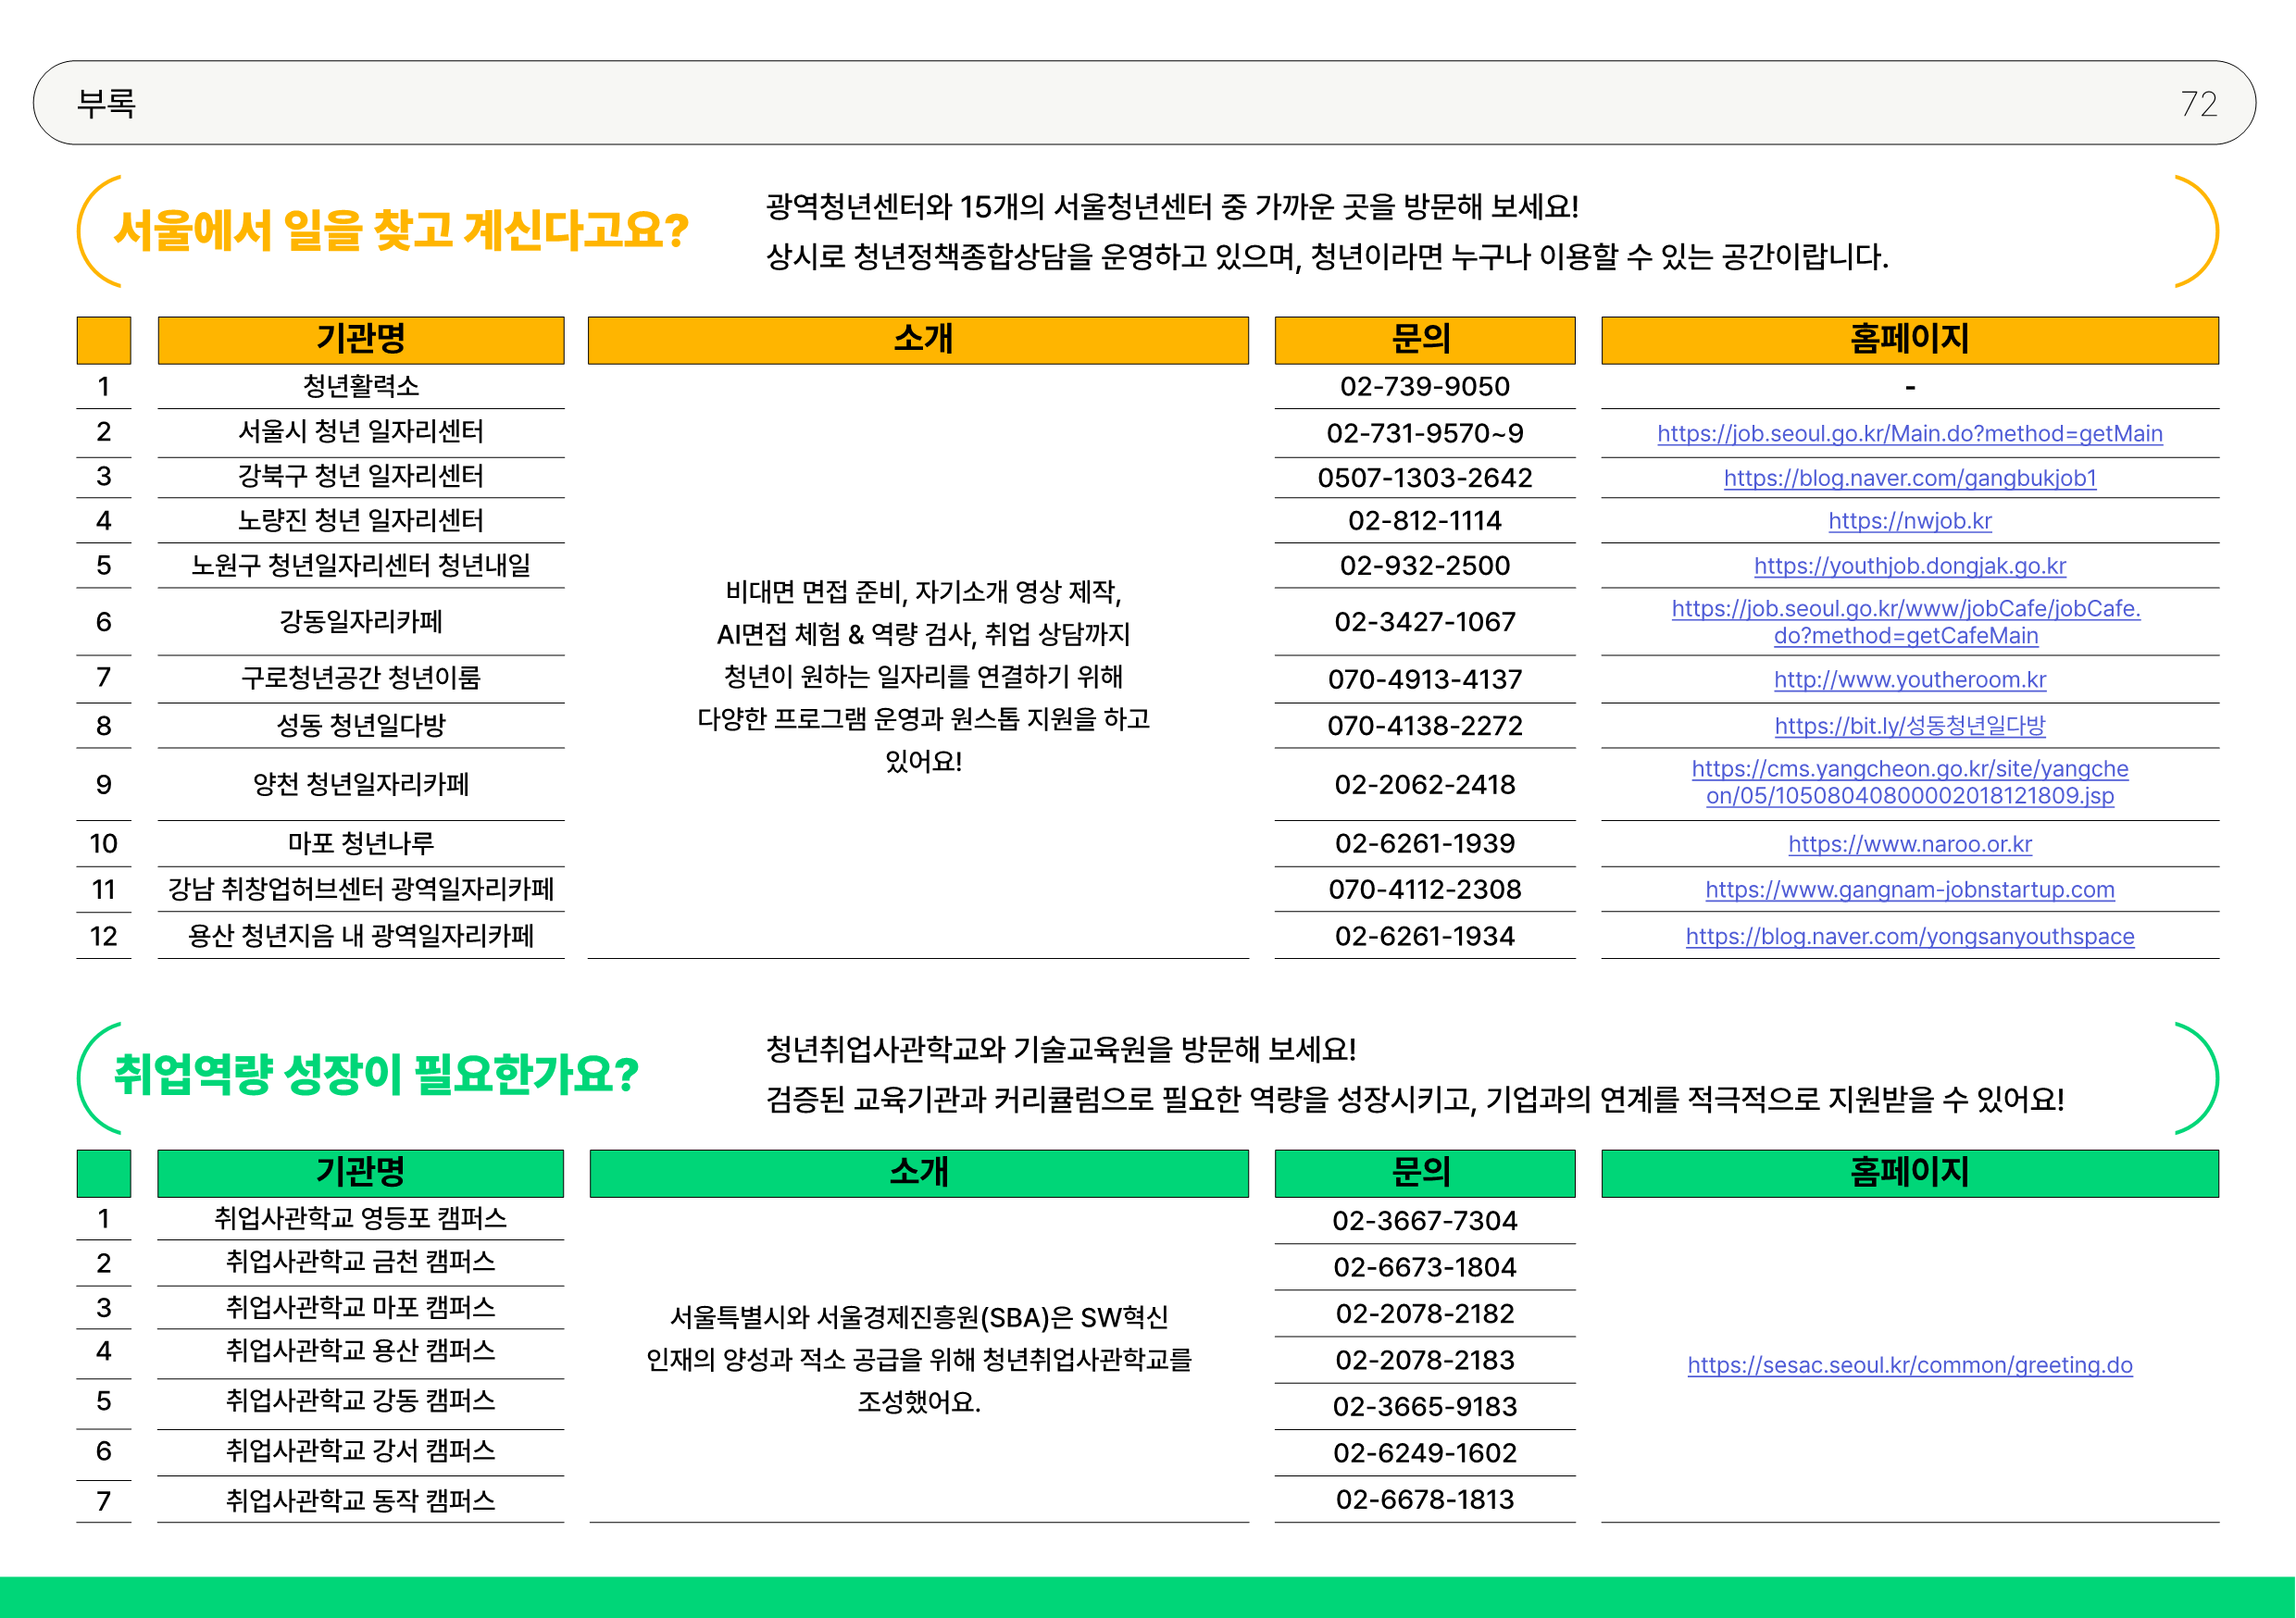Click phone number 02-6261-1934

tap(1424, 937)
